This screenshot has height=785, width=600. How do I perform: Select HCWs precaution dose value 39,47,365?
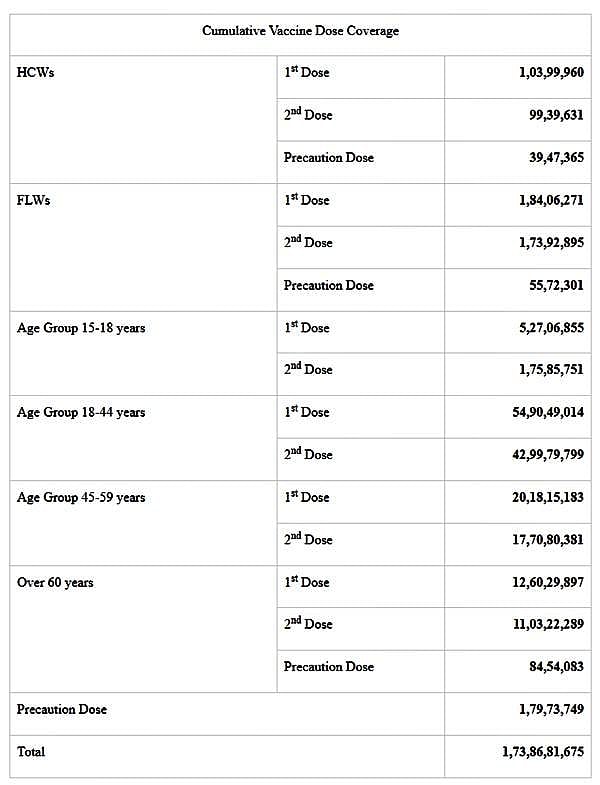point(555,158)
